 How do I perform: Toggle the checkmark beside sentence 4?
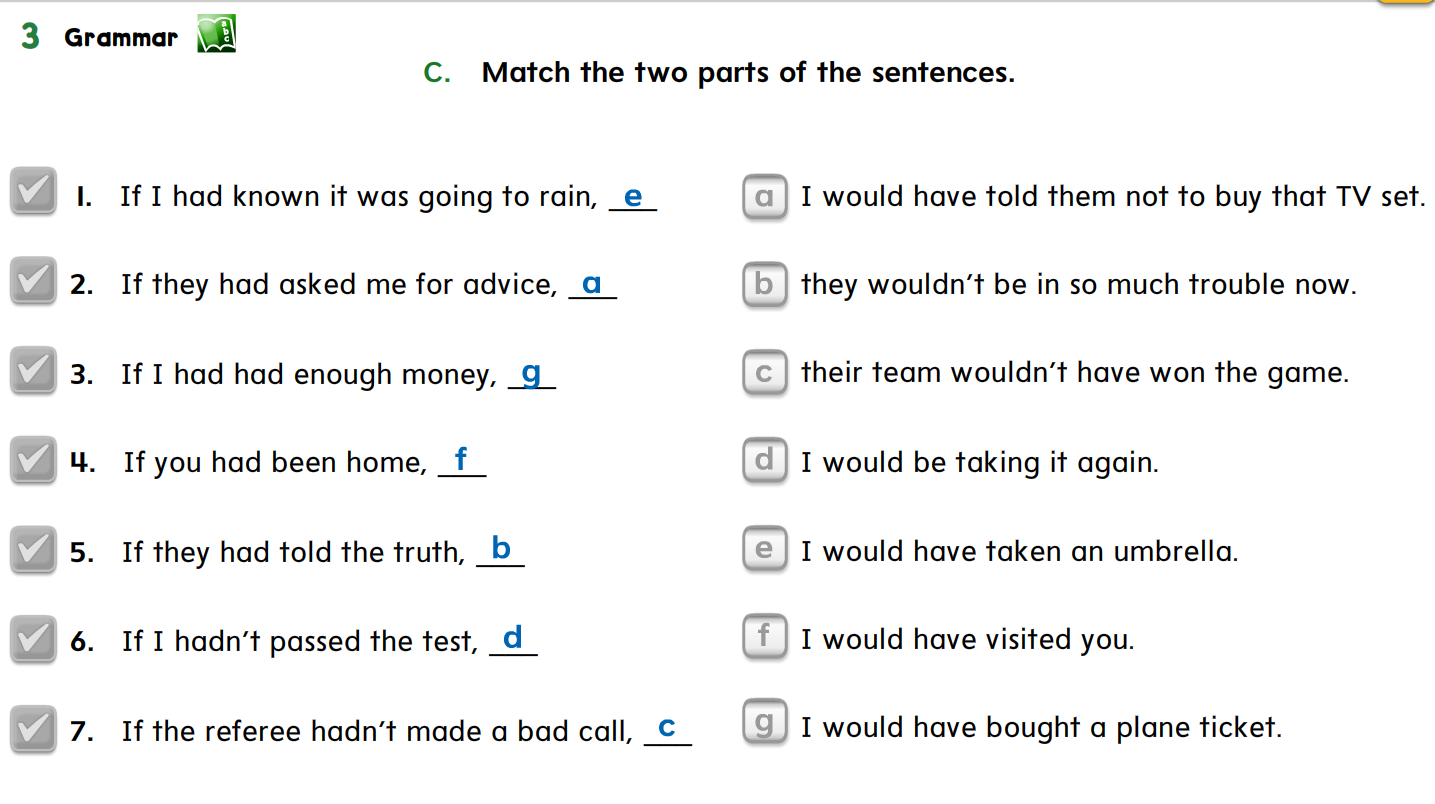[33, 460]
